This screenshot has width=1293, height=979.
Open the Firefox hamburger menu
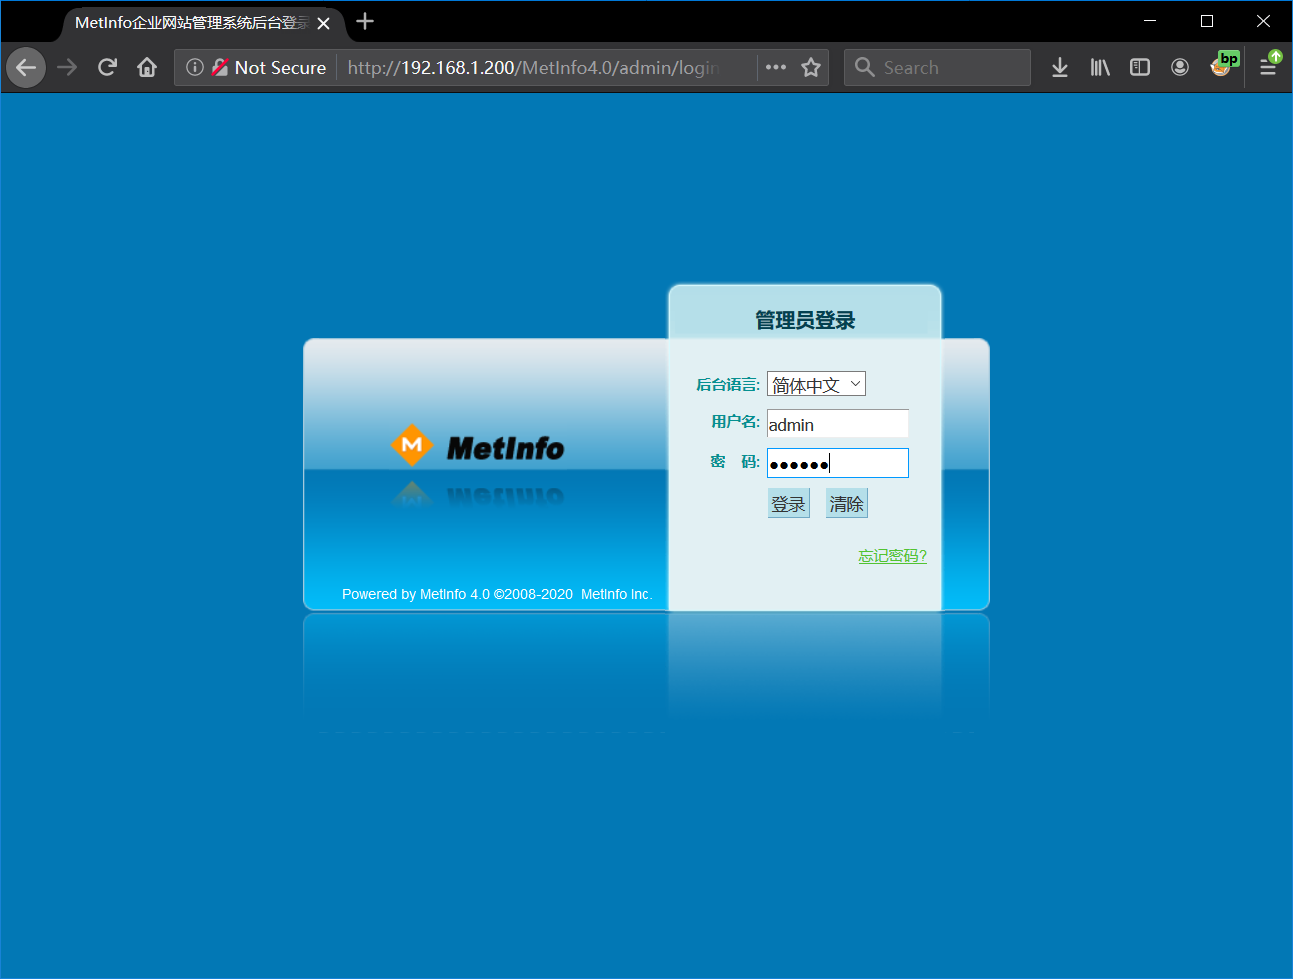click(1268, 67)
